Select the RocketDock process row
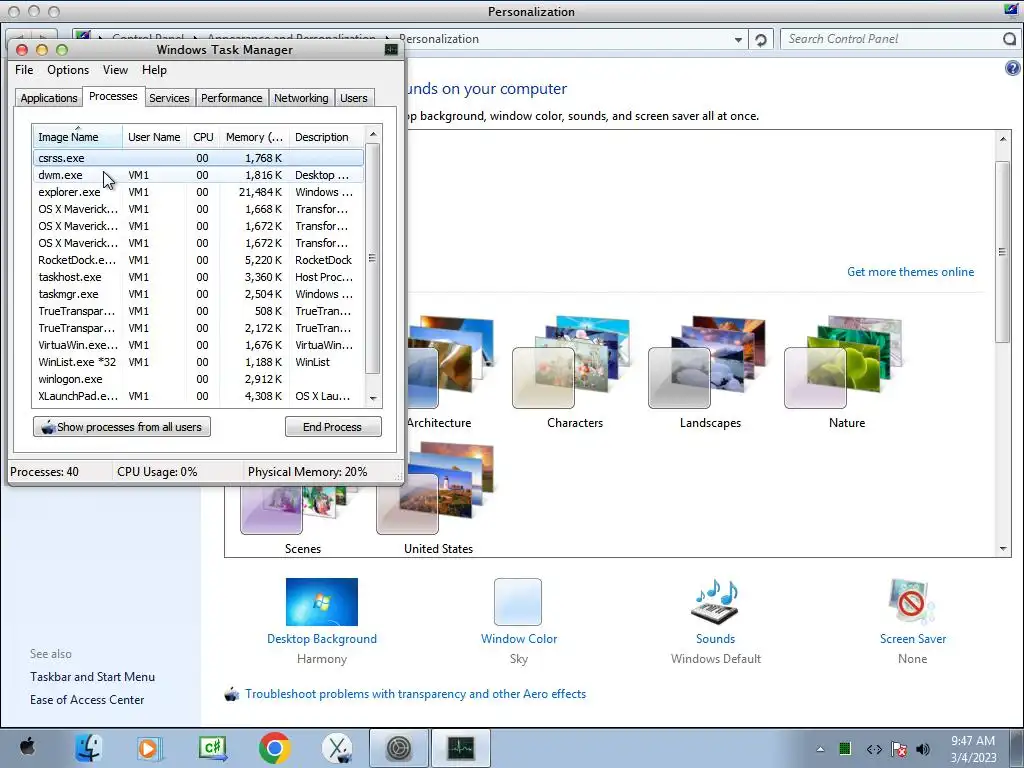1024x768 pixels. point(198,260)
